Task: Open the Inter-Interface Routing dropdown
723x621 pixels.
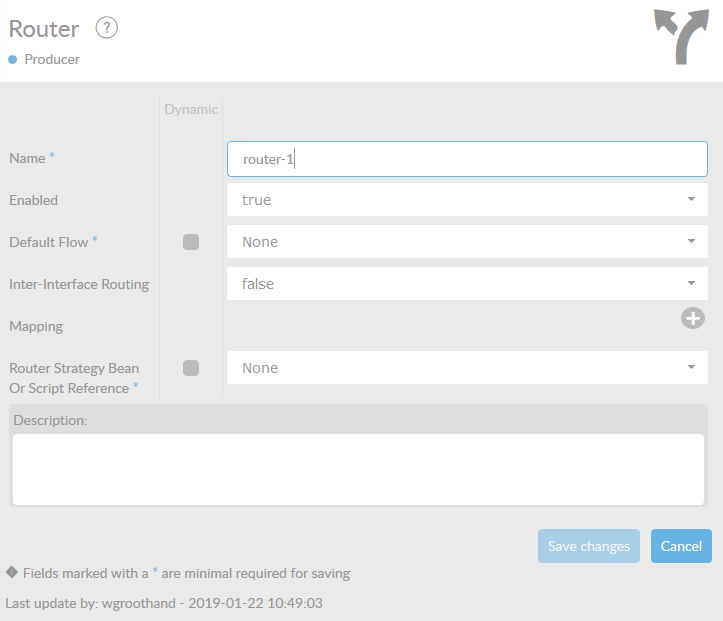Action: click(467, 284)
